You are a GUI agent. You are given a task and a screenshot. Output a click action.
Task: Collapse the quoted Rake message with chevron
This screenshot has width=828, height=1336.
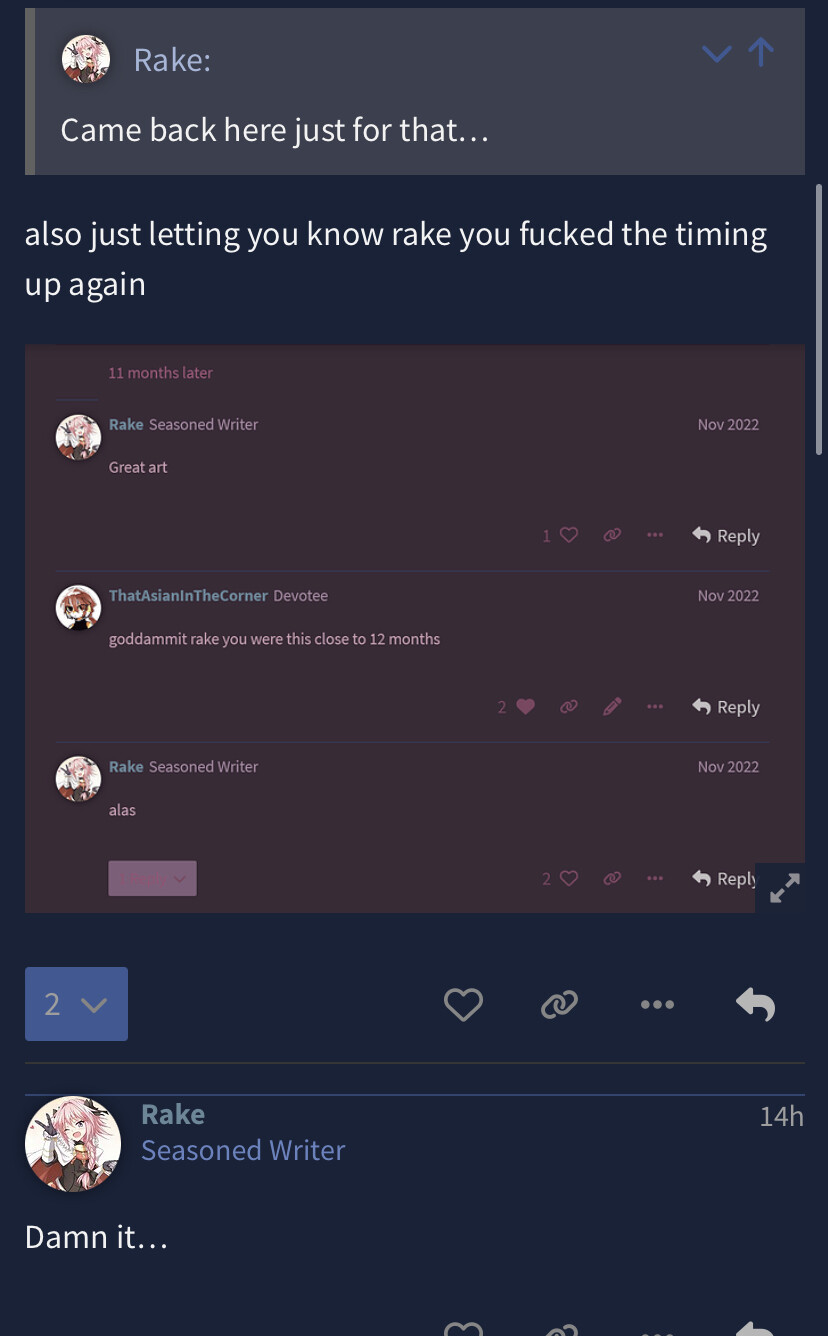[717, 54]
